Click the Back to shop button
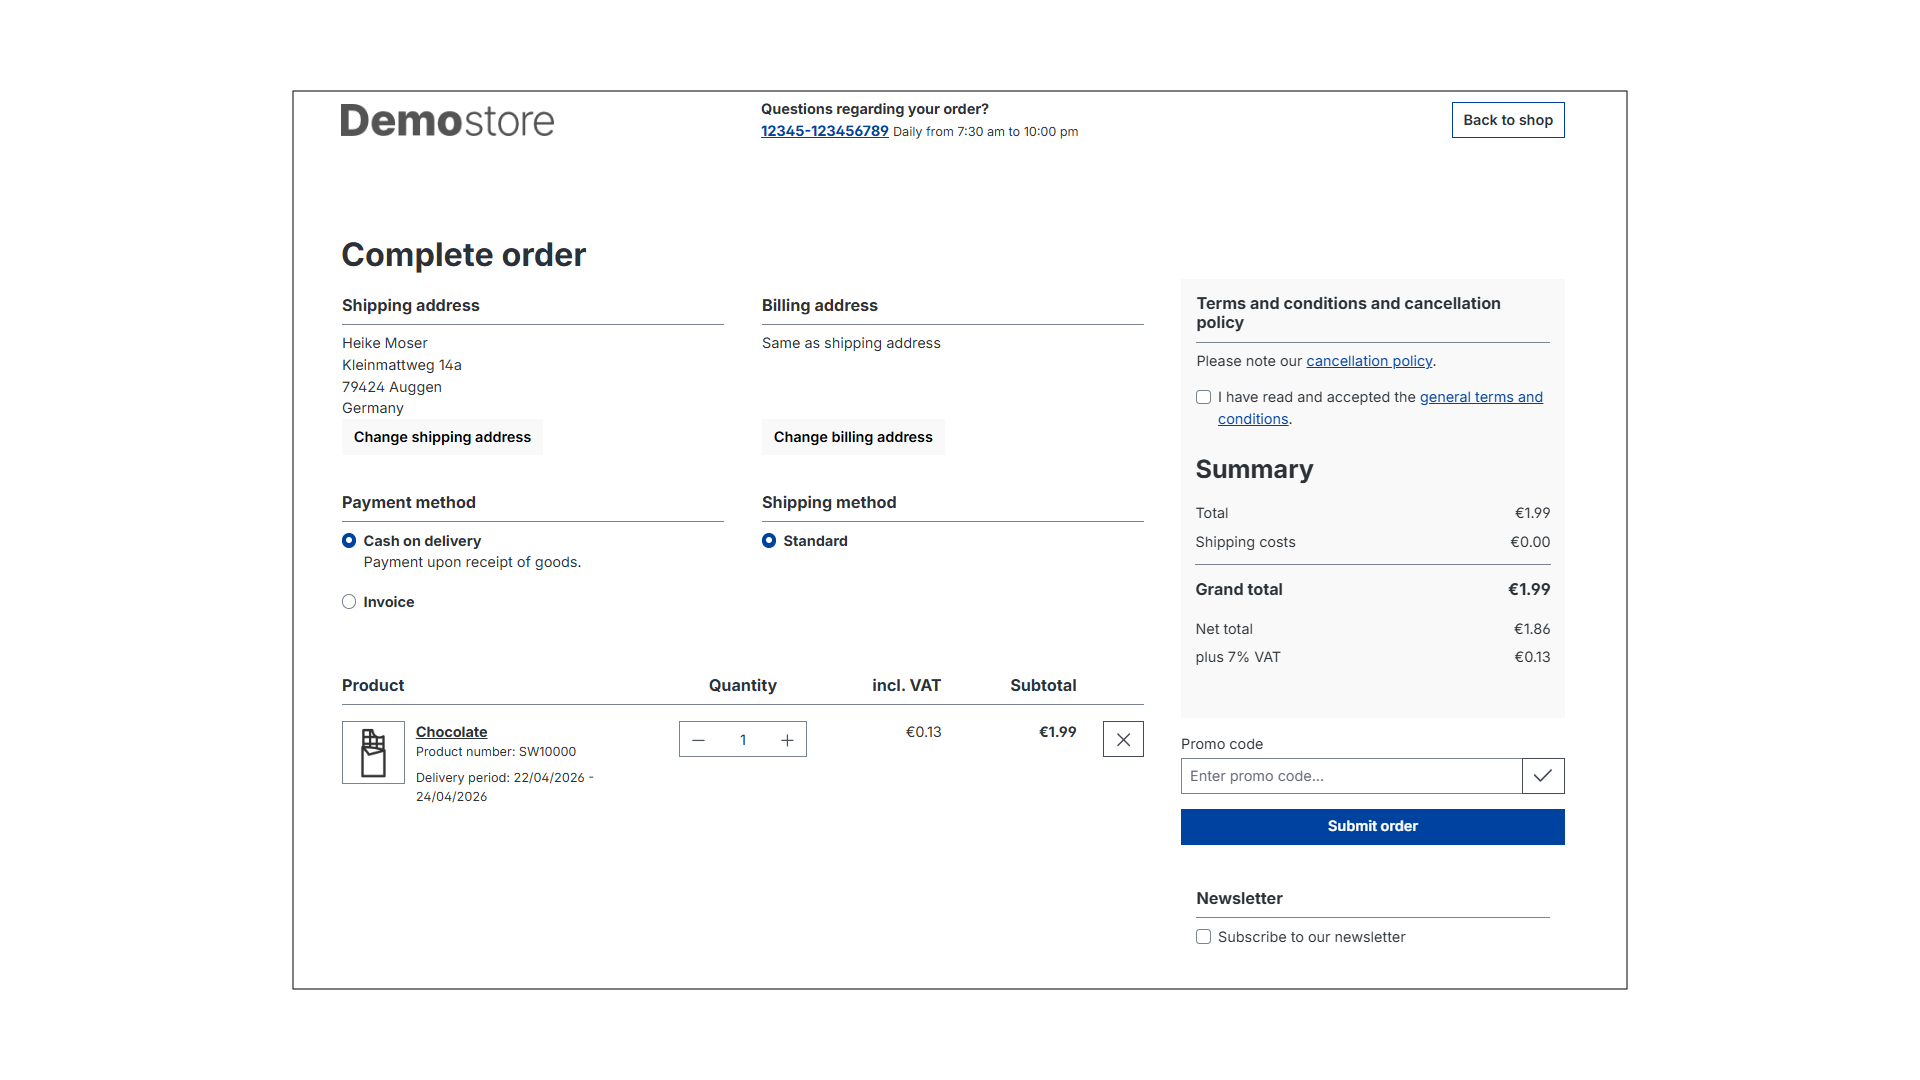1920x1080 pixels. pyautogui.click(x=1507, y=120)
